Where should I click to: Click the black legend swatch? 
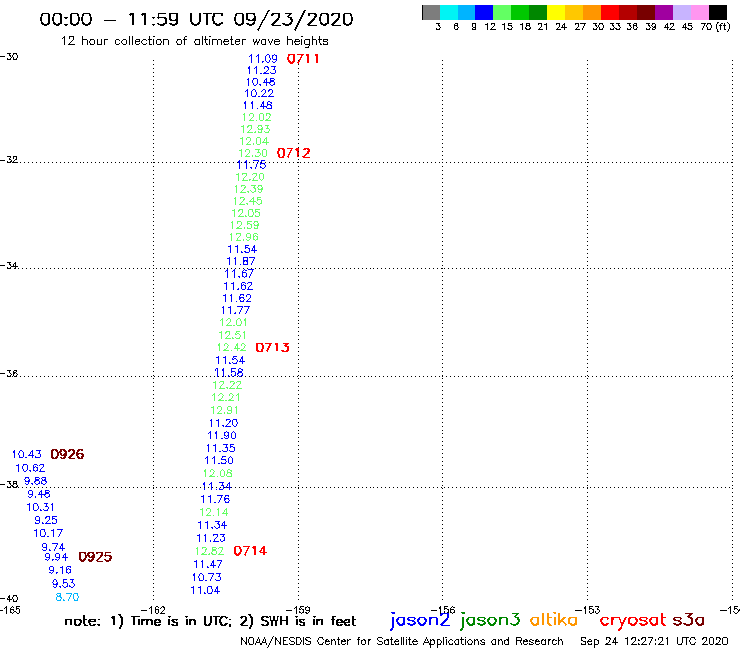[717, 12]
